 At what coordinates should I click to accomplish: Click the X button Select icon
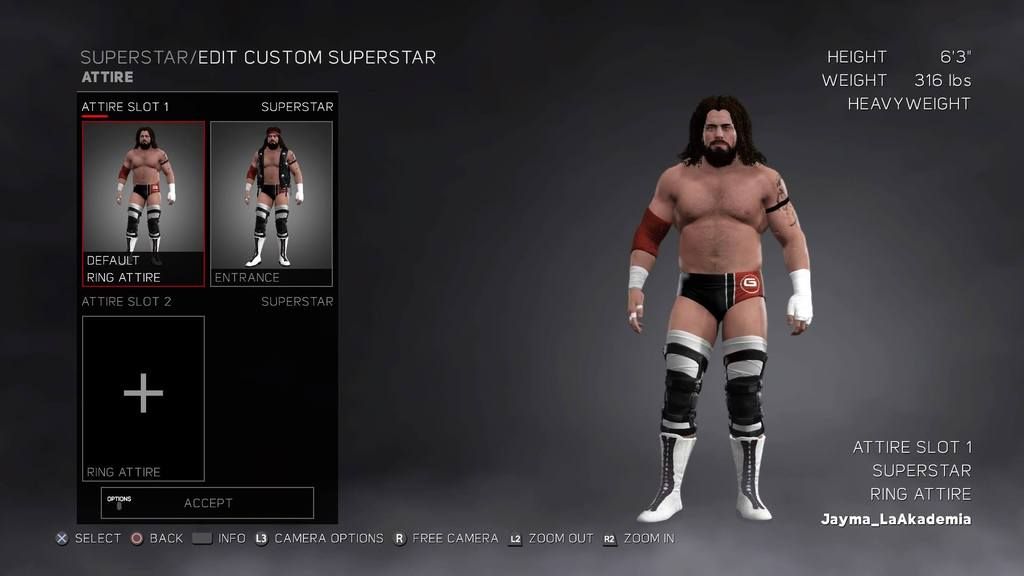(x=61, y=539)
